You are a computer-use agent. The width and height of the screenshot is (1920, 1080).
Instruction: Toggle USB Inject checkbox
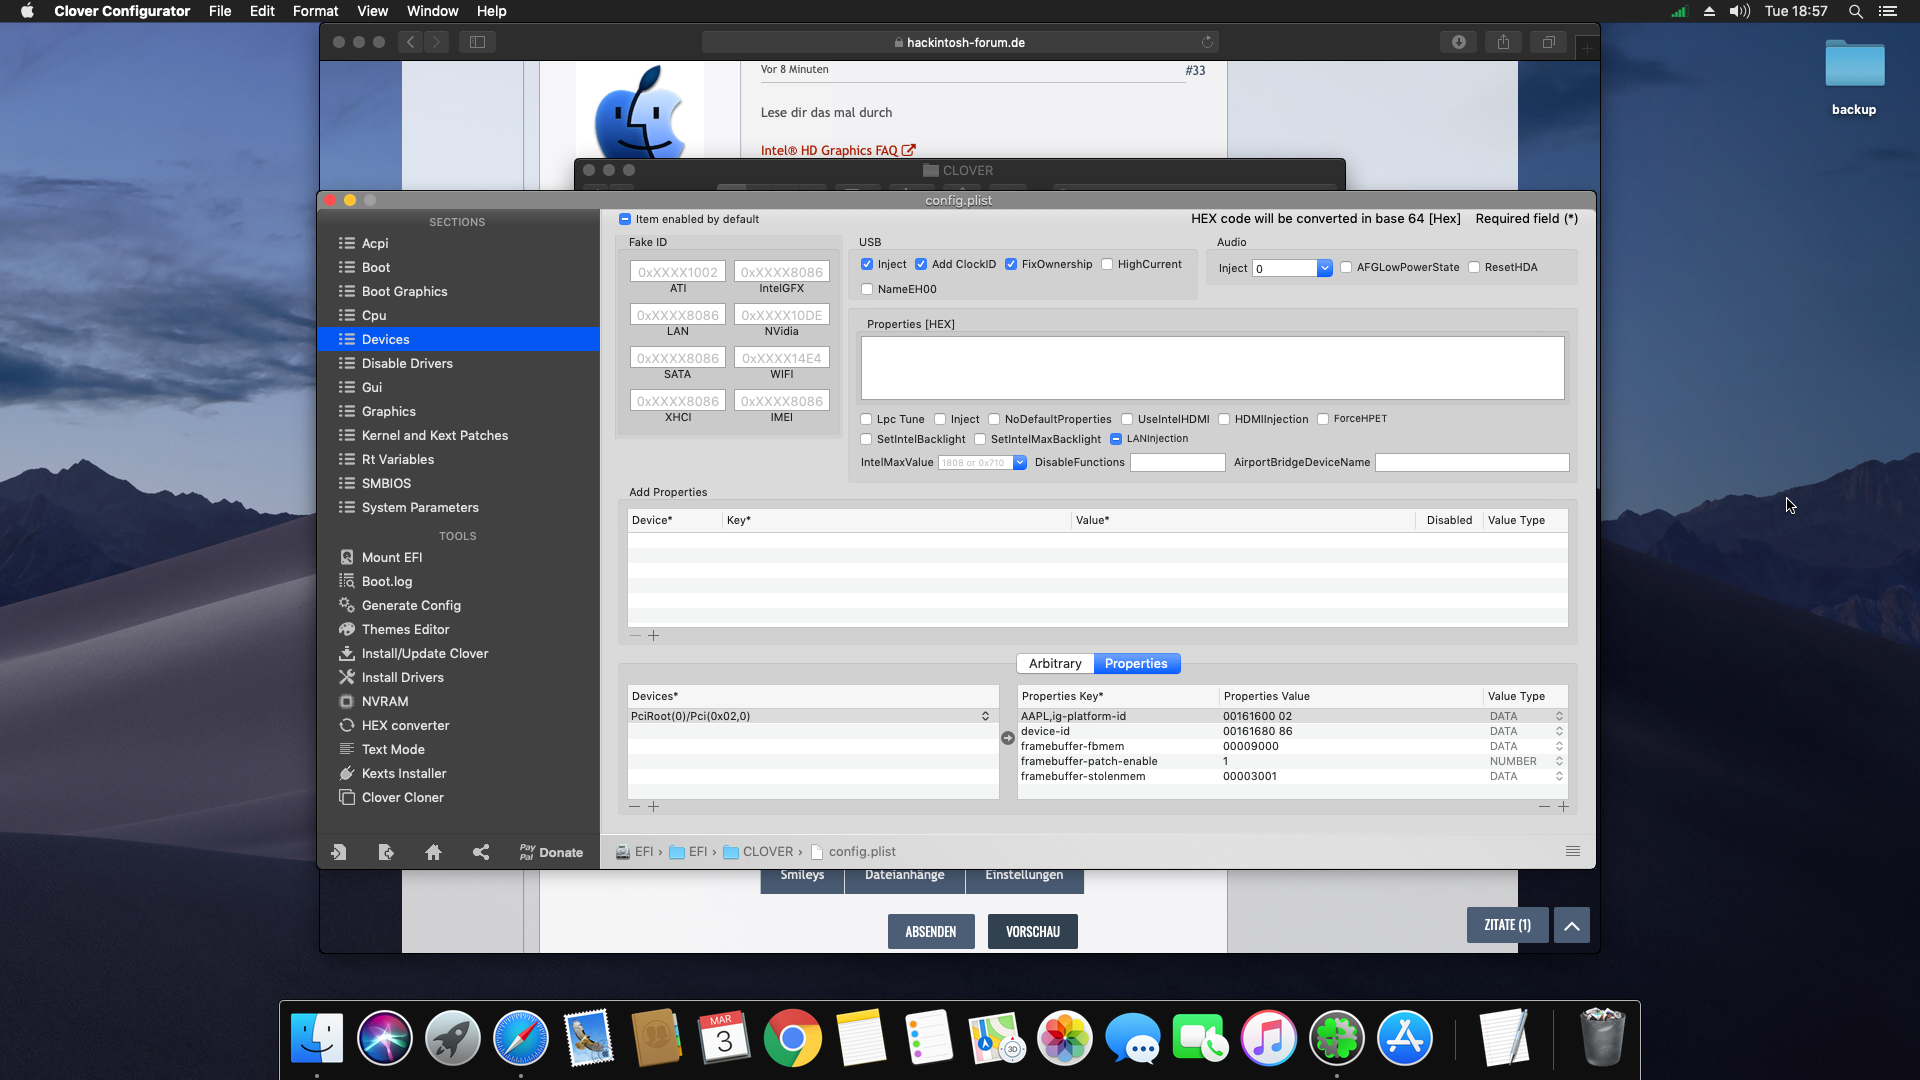point(867,265)
